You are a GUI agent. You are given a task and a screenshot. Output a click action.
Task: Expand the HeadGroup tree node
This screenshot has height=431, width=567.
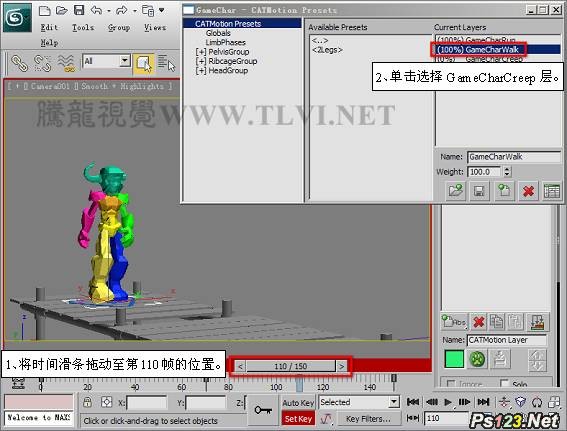coord(201,71)
